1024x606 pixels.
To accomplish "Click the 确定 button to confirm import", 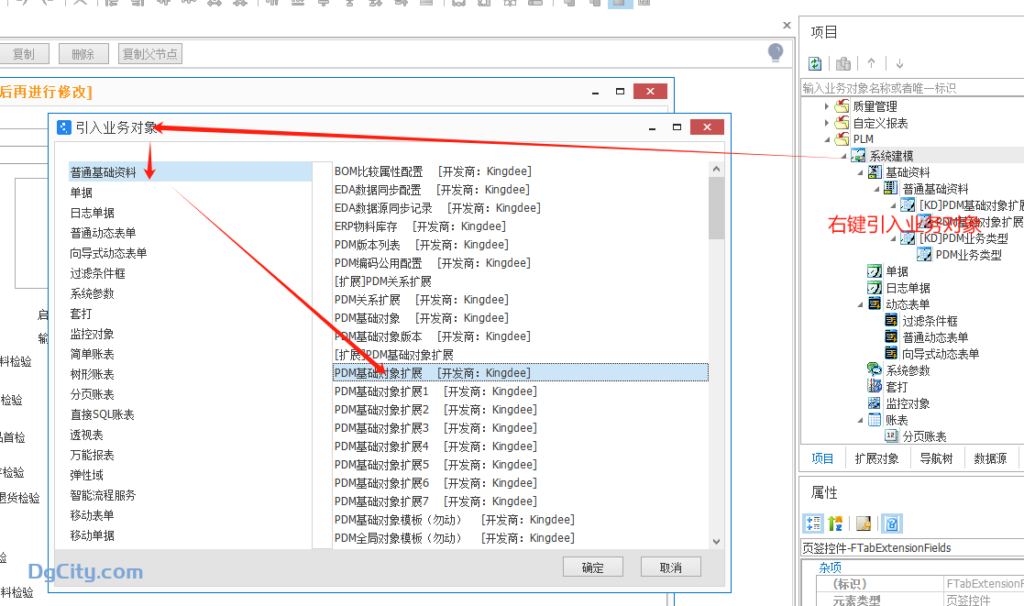I will pyautogui.click(x=593, y=566).
